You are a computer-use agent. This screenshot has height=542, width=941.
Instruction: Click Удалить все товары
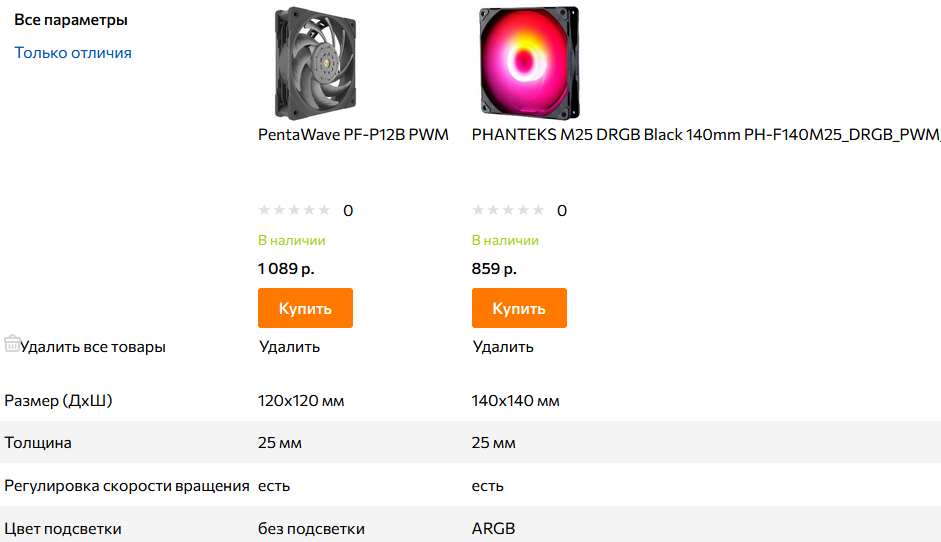tap(93, 347)
